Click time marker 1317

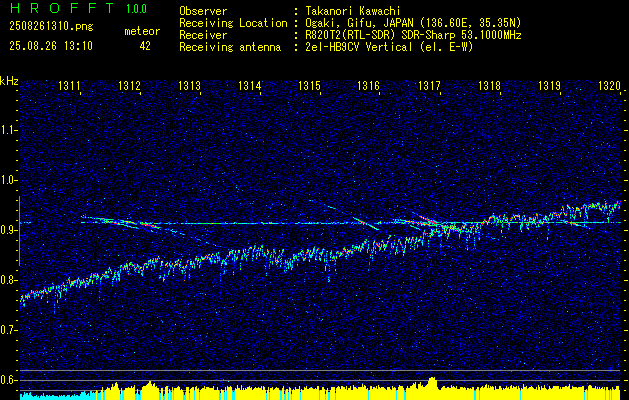429,85
